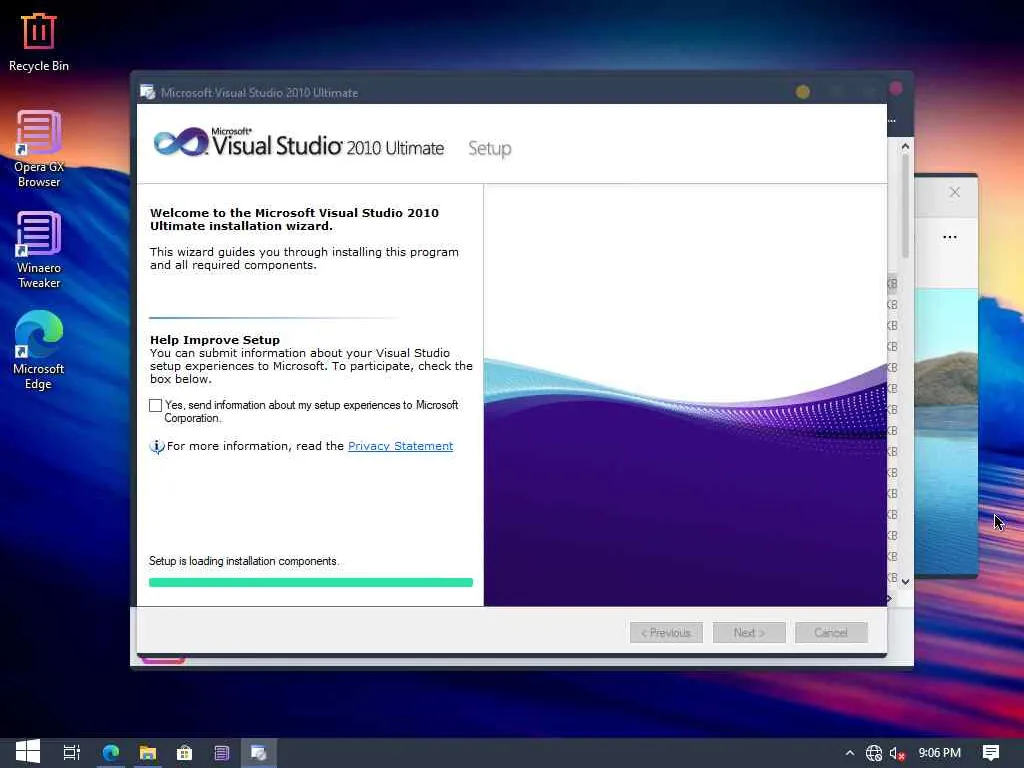Click the red dot in title bar

896,88
